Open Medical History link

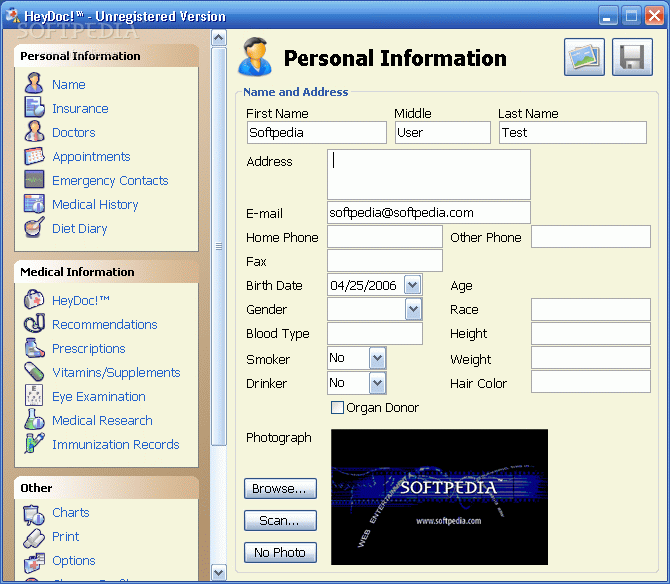[x=95, y=205]
